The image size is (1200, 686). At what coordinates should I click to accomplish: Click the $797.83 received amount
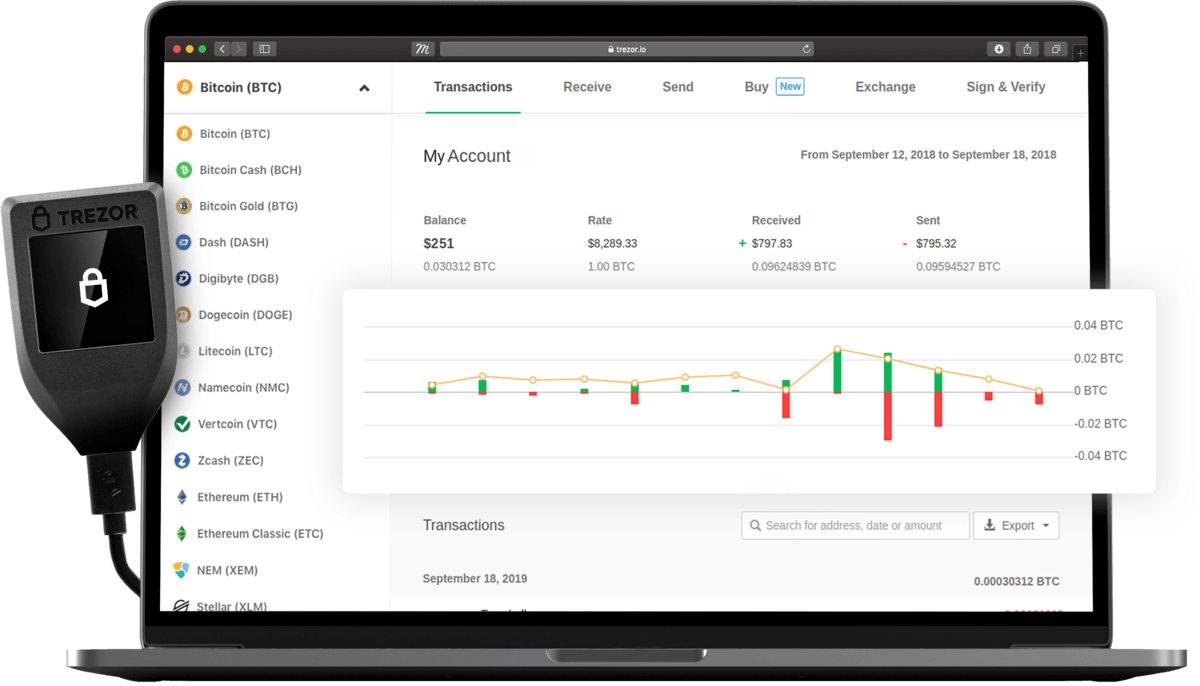772,243
